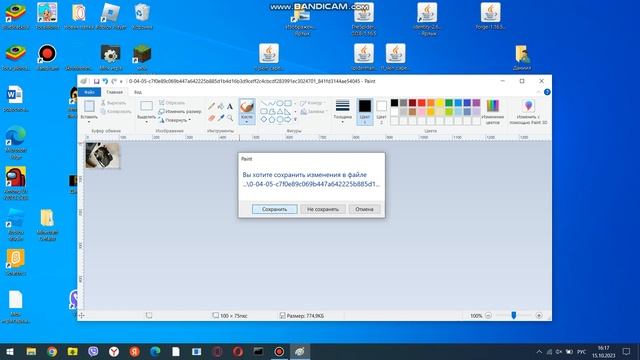Image resolution: width=640 pixels, height=360 pixels.
Task: Click the zoom in plus button
Action: coord(539,316)
